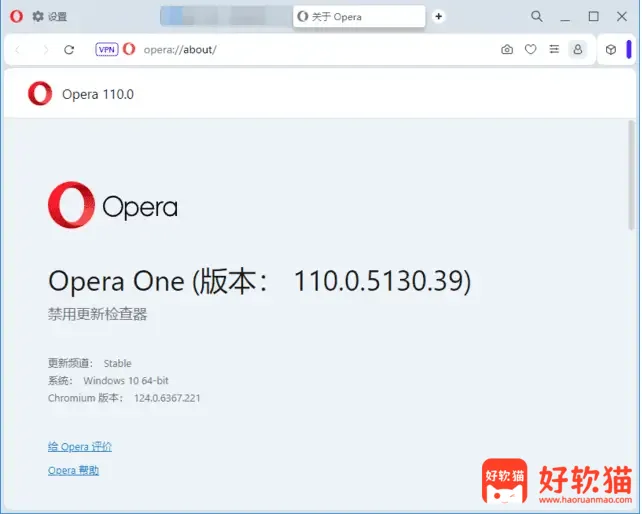Viewport: 642px width, 514px height.
Task: Go forward to next page
Action: (45, 50)
